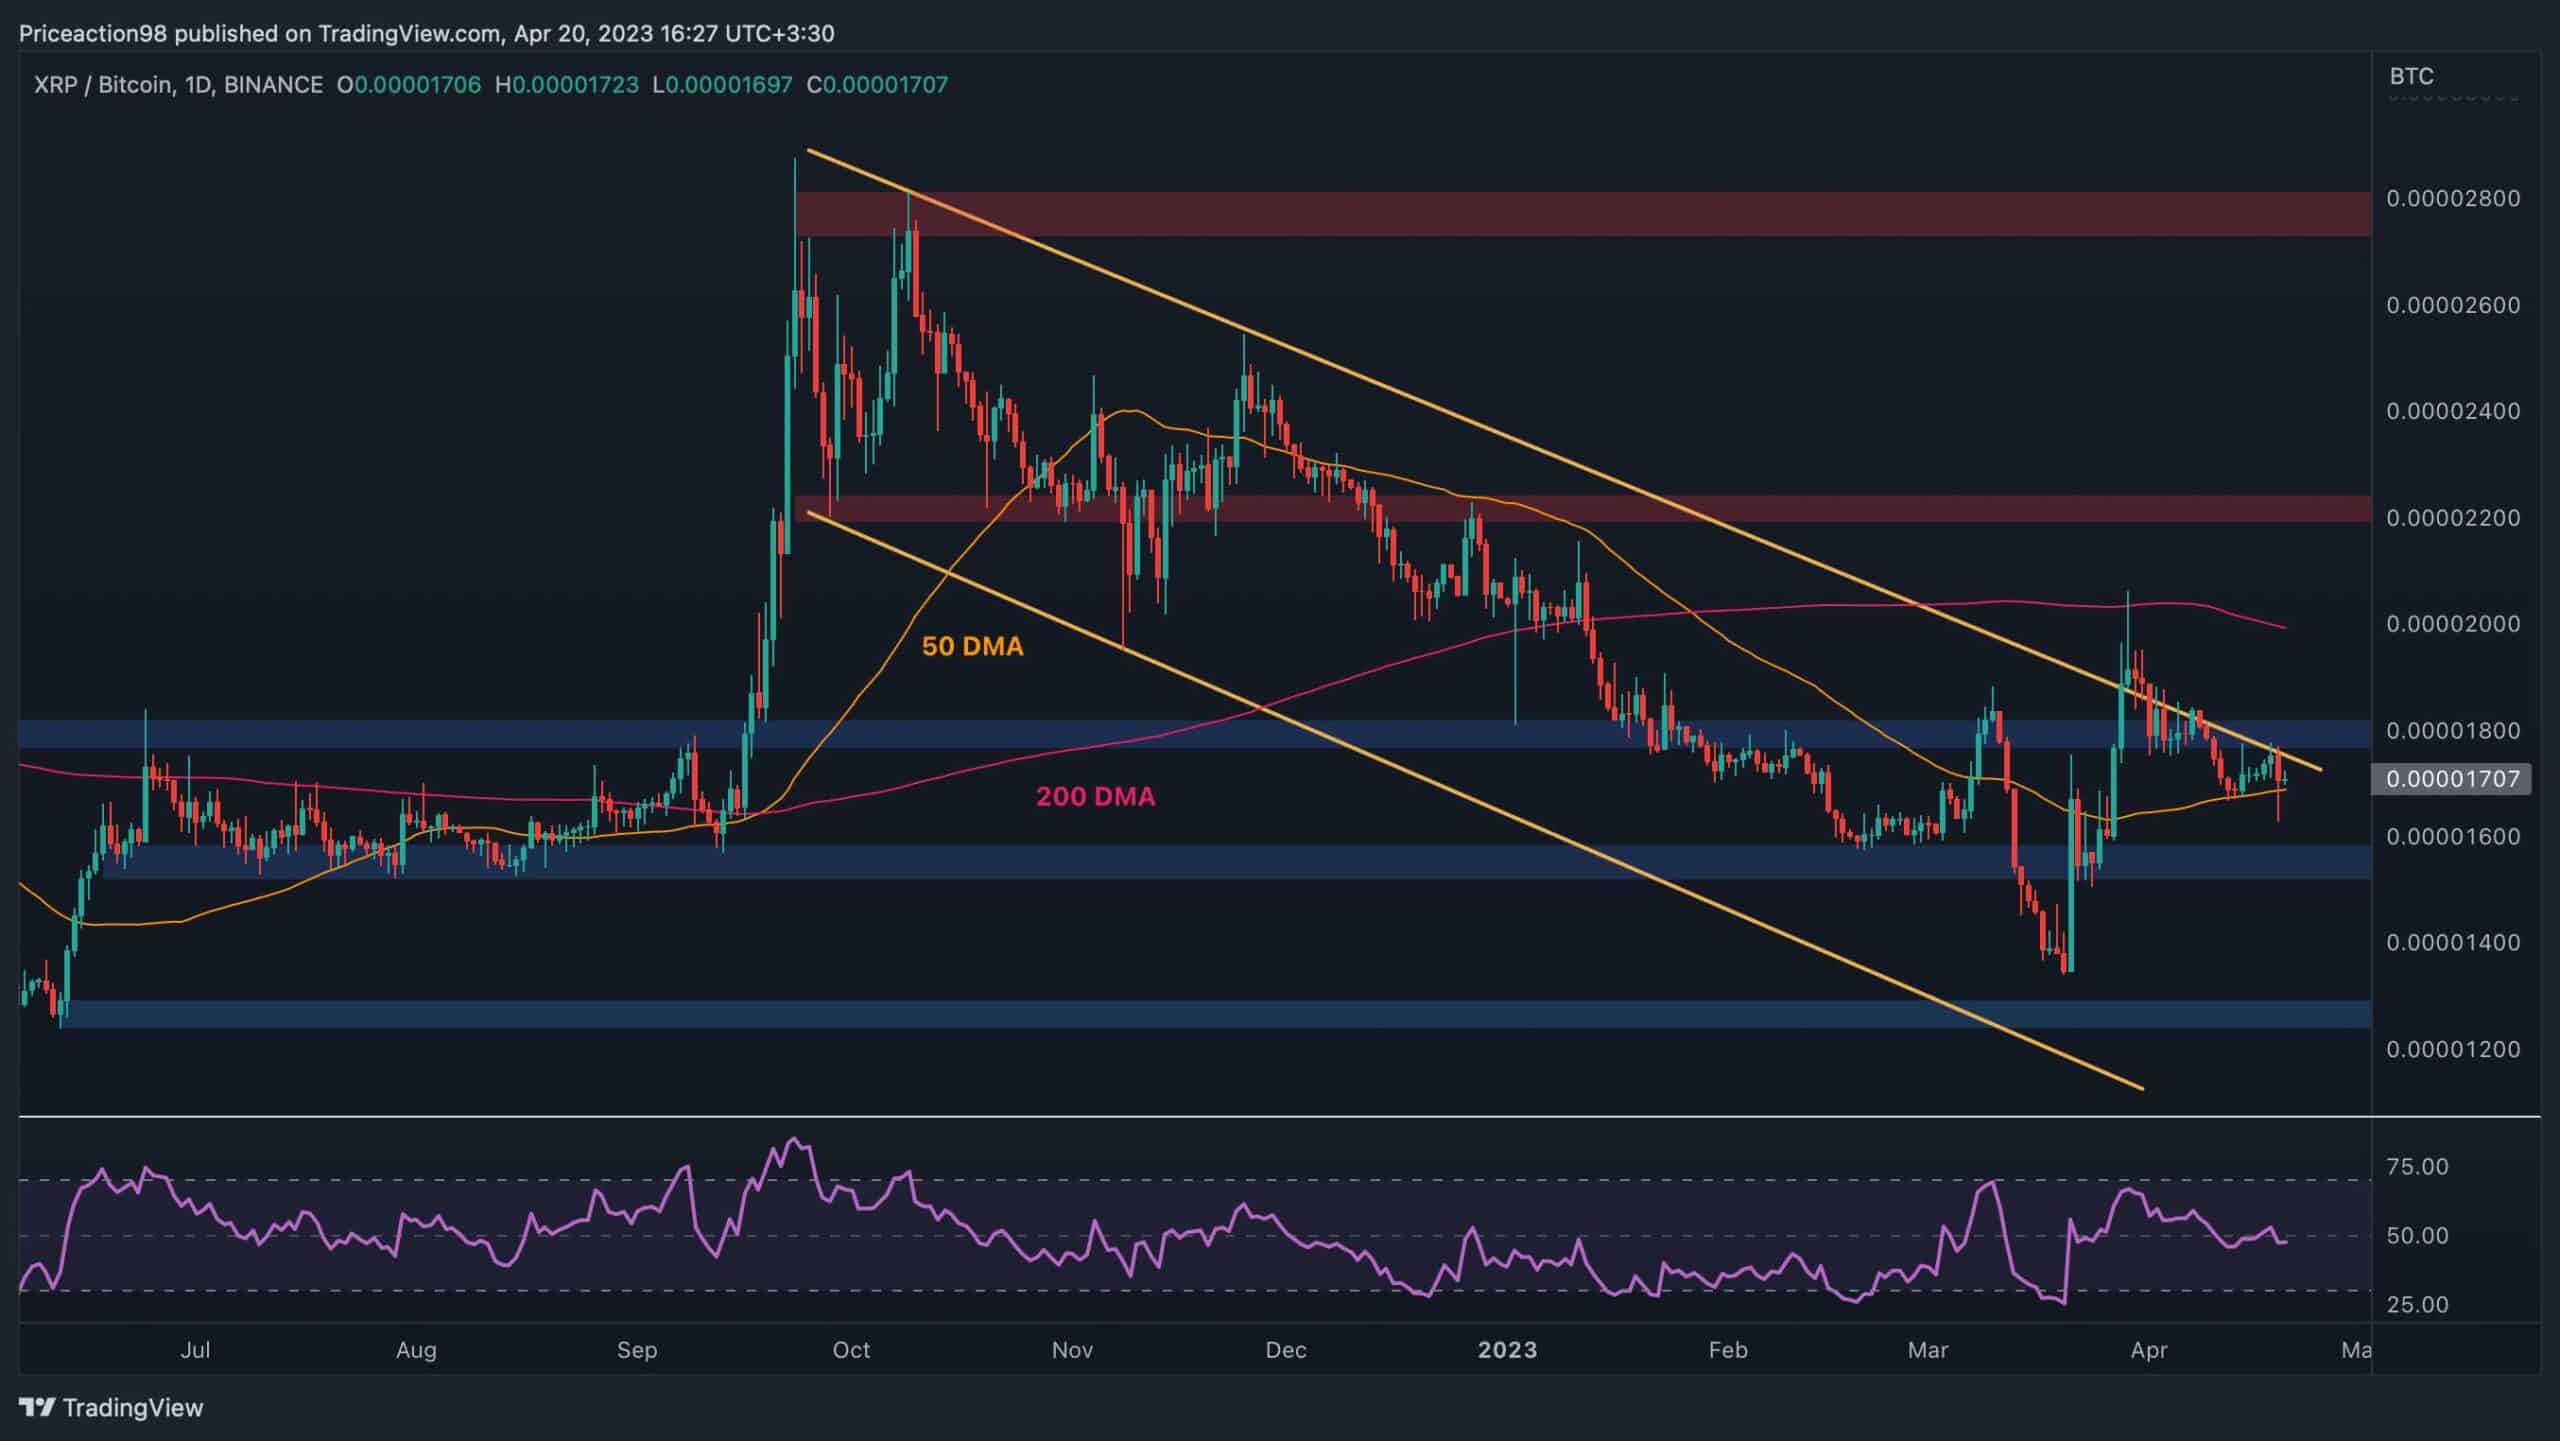Click the 'Feb' time axis label
2560x1441 pixels.
[1728, 1350]
